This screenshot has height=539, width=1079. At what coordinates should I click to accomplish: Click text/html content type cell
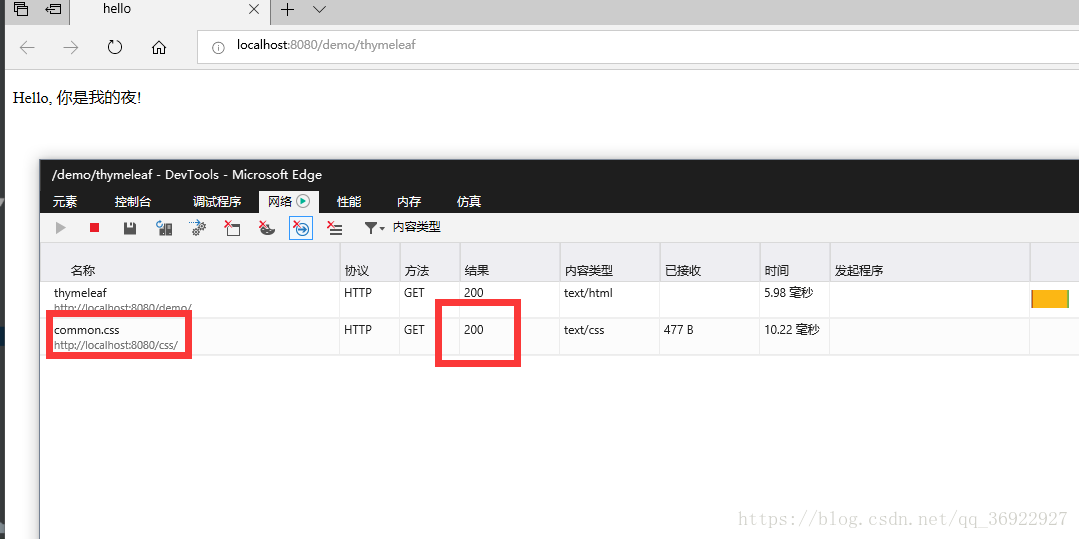[x=588, y=293]
